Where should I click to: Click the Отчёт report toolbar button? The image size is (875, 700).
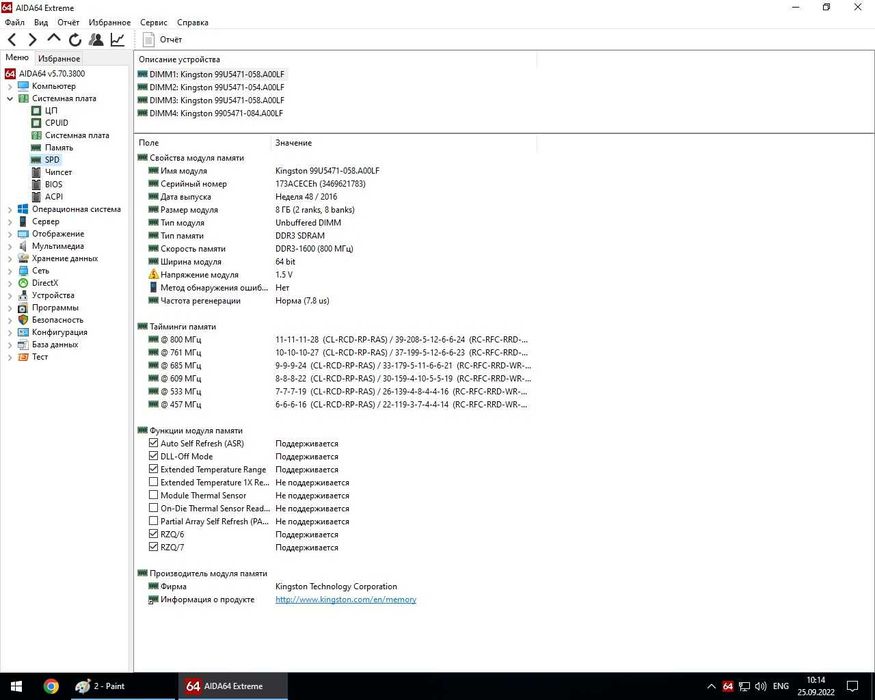[x=162, y=39]
